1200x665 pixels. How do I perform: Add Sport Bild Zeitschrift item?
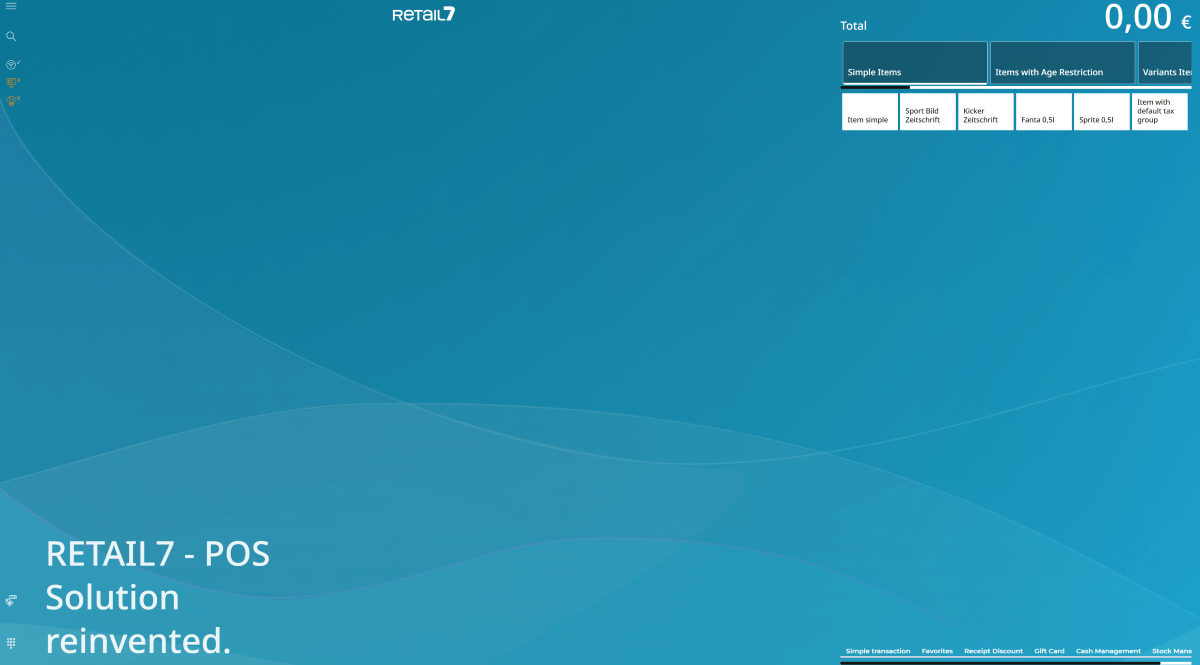tap(927, 111)
